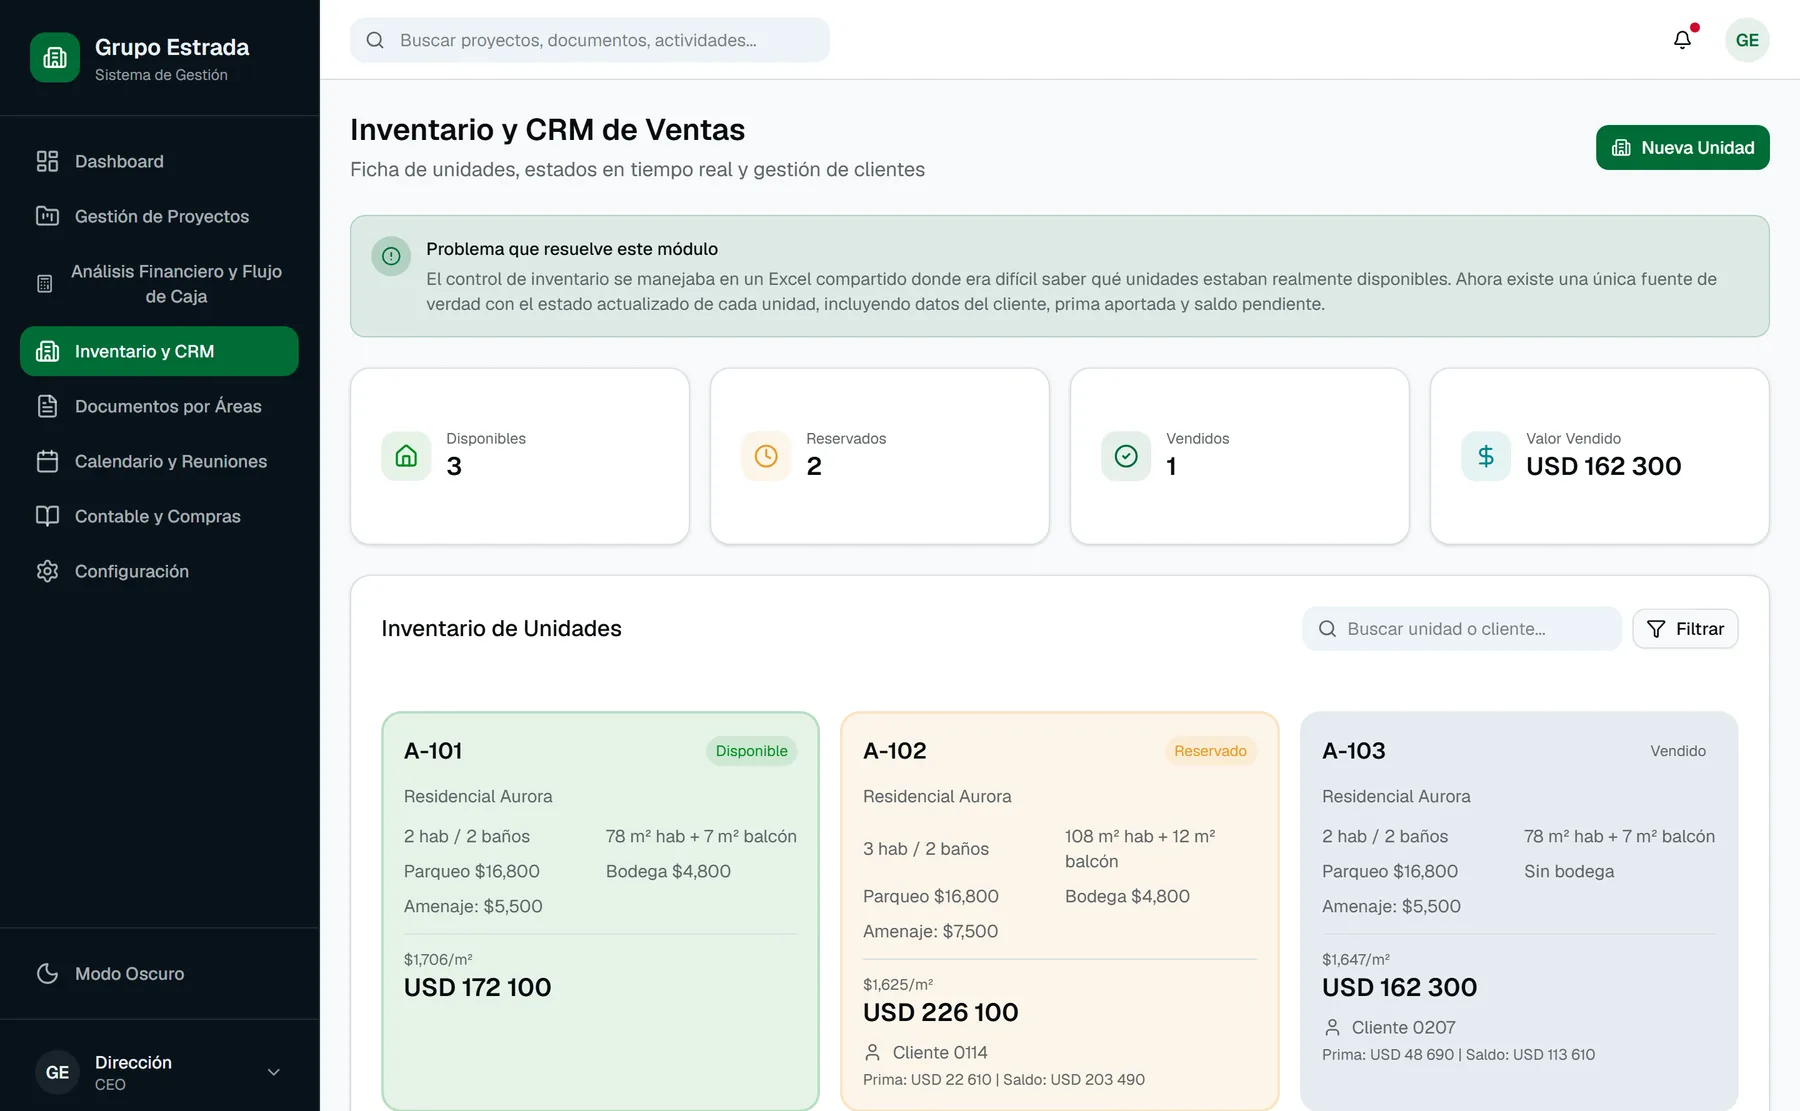Image resolution: width=1800 pixels, height=1111 pixels.
Task: Click Prima: USD 48 690 balance line
Action: 1459,1055
